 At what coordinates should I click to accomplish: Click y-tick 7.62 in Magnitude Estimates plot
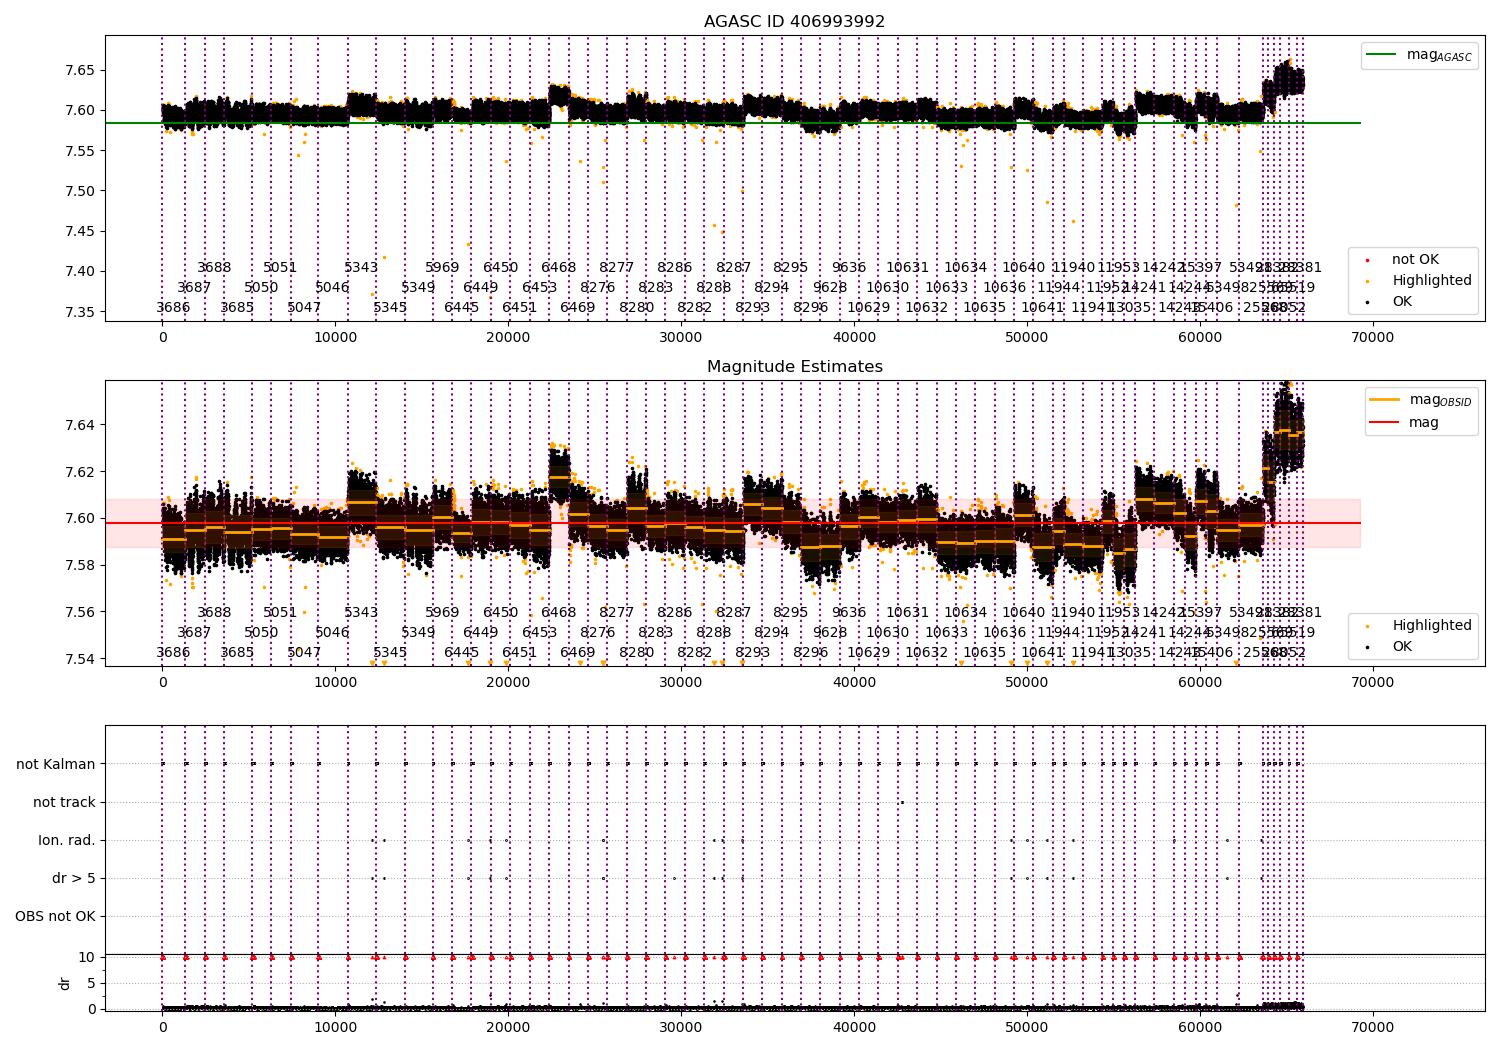pos(79,472)
